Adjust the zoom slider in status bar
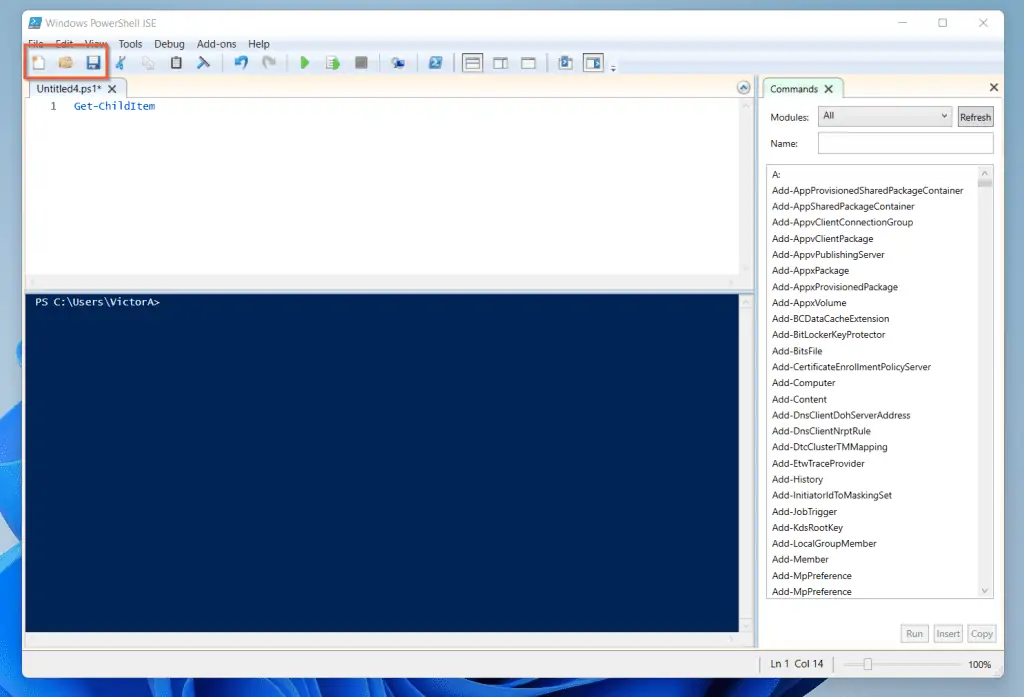Viewport: 1024px width, 697px height. (x=867, y=664)
